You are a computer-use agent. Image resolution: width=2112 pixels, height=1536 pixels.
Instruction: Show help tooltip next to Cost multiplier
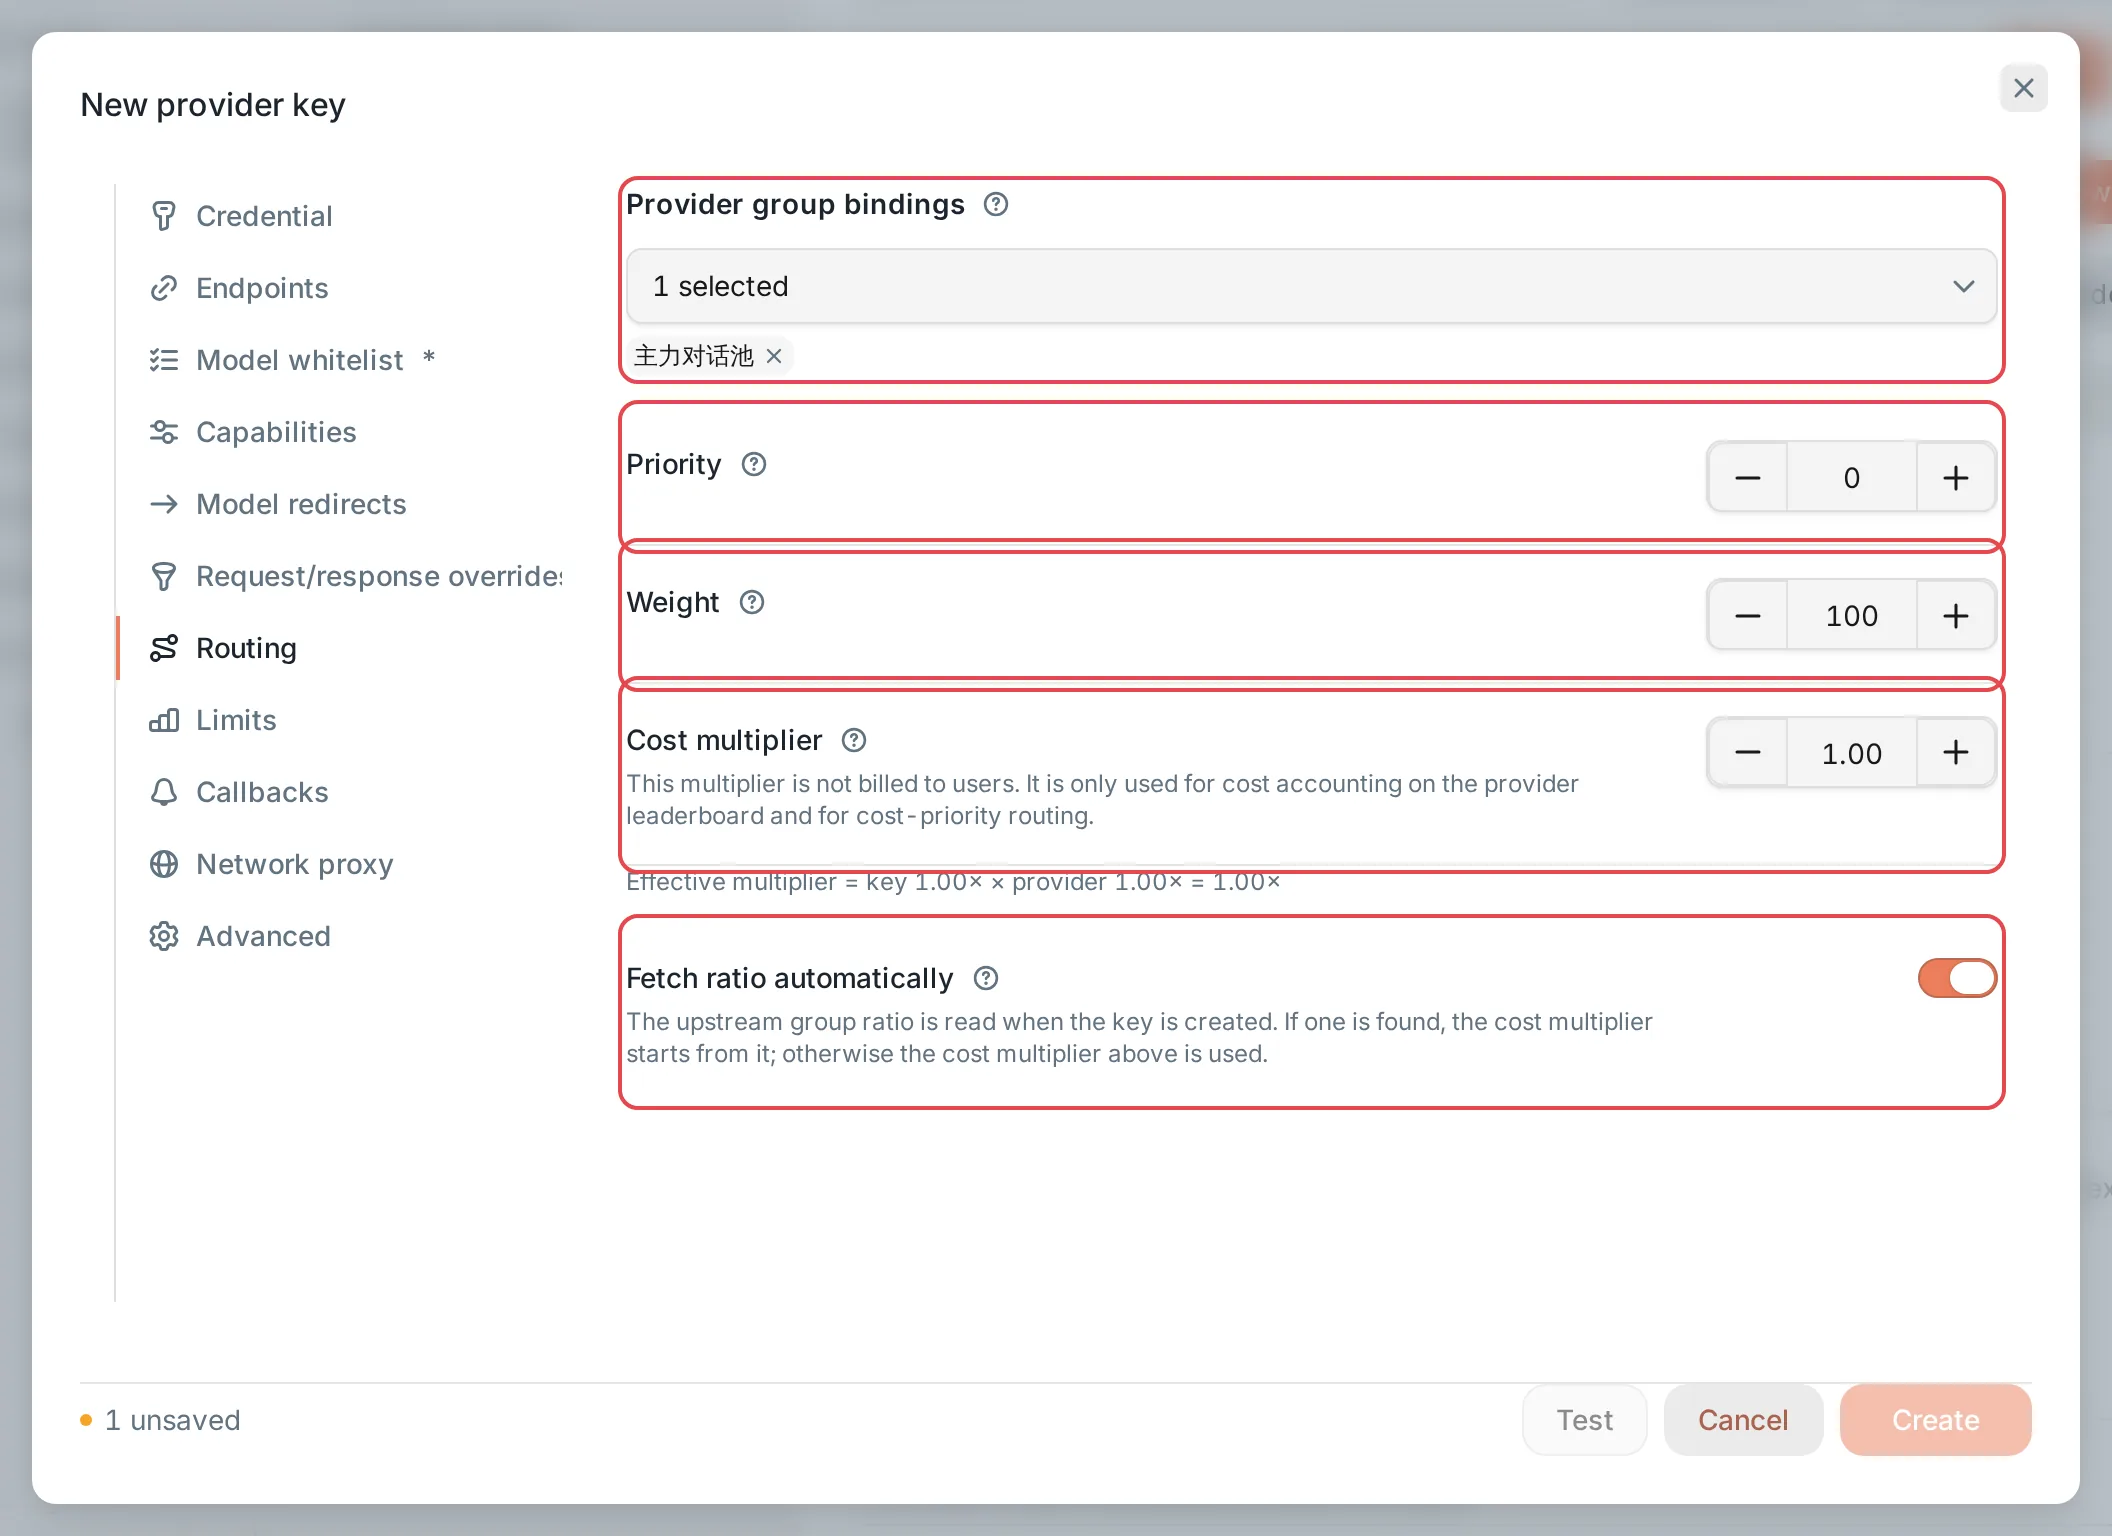pos(854,740)
